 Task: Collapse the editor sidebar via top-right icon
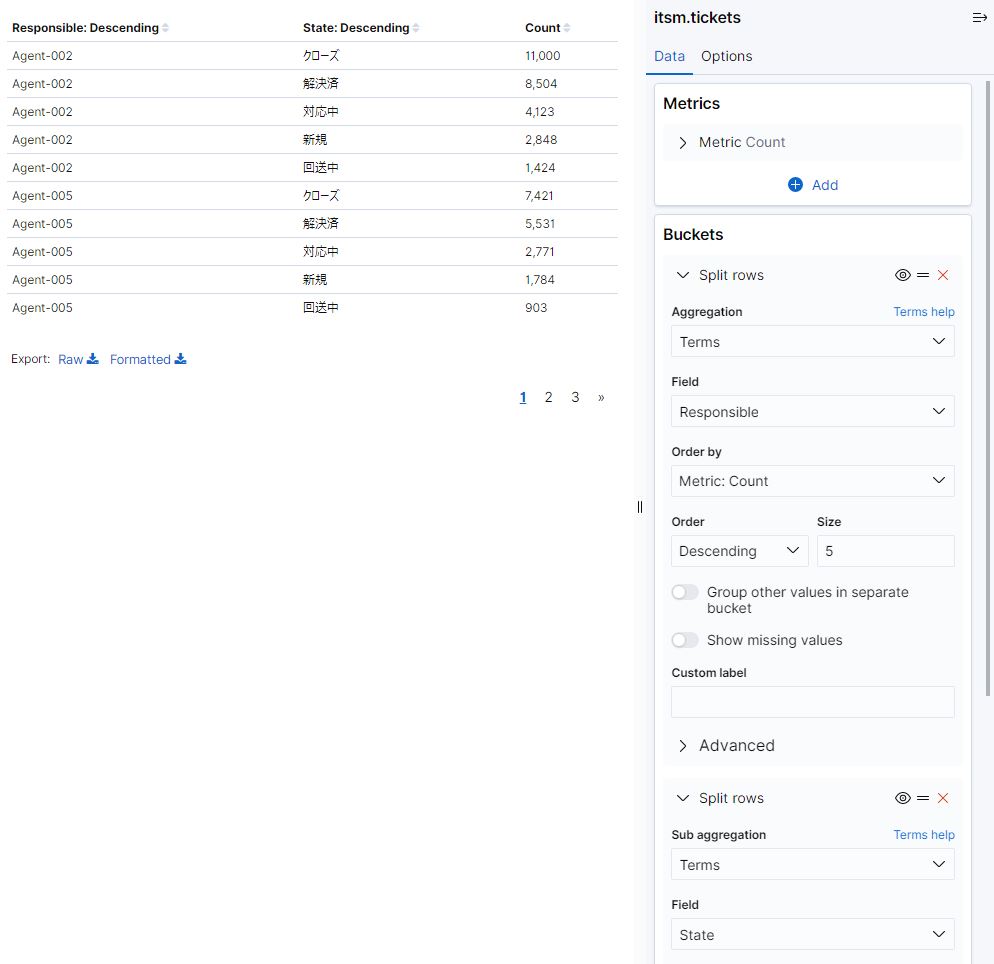pyautogui.click(x=979, y=18)
